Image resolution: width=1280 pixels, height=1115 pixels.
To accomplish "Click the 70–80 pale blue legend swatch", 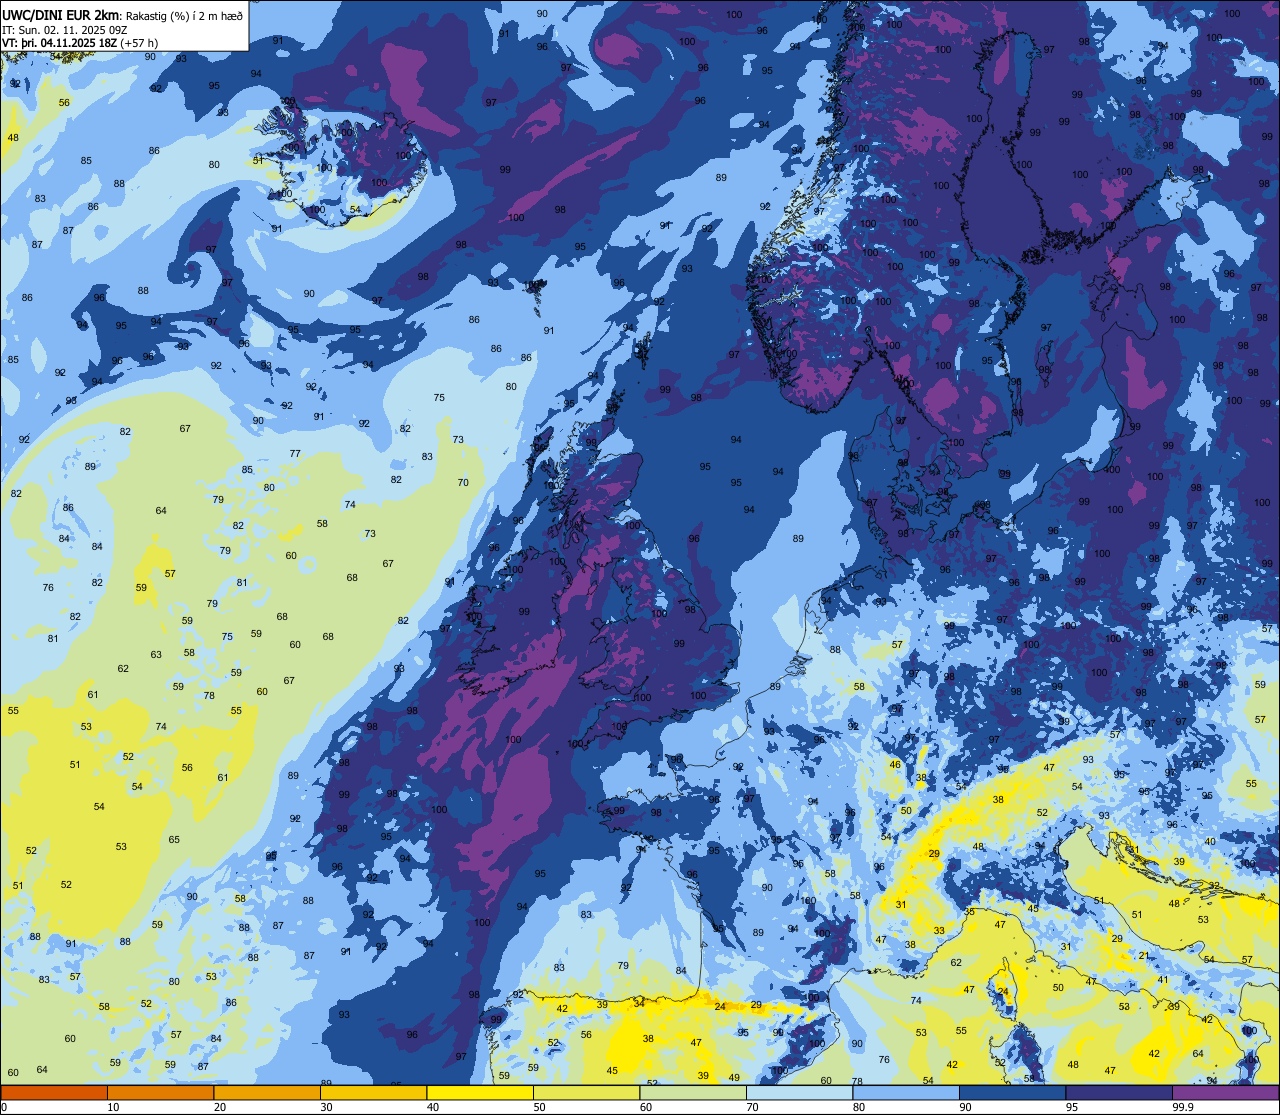I will click(x=799, y=1092).
